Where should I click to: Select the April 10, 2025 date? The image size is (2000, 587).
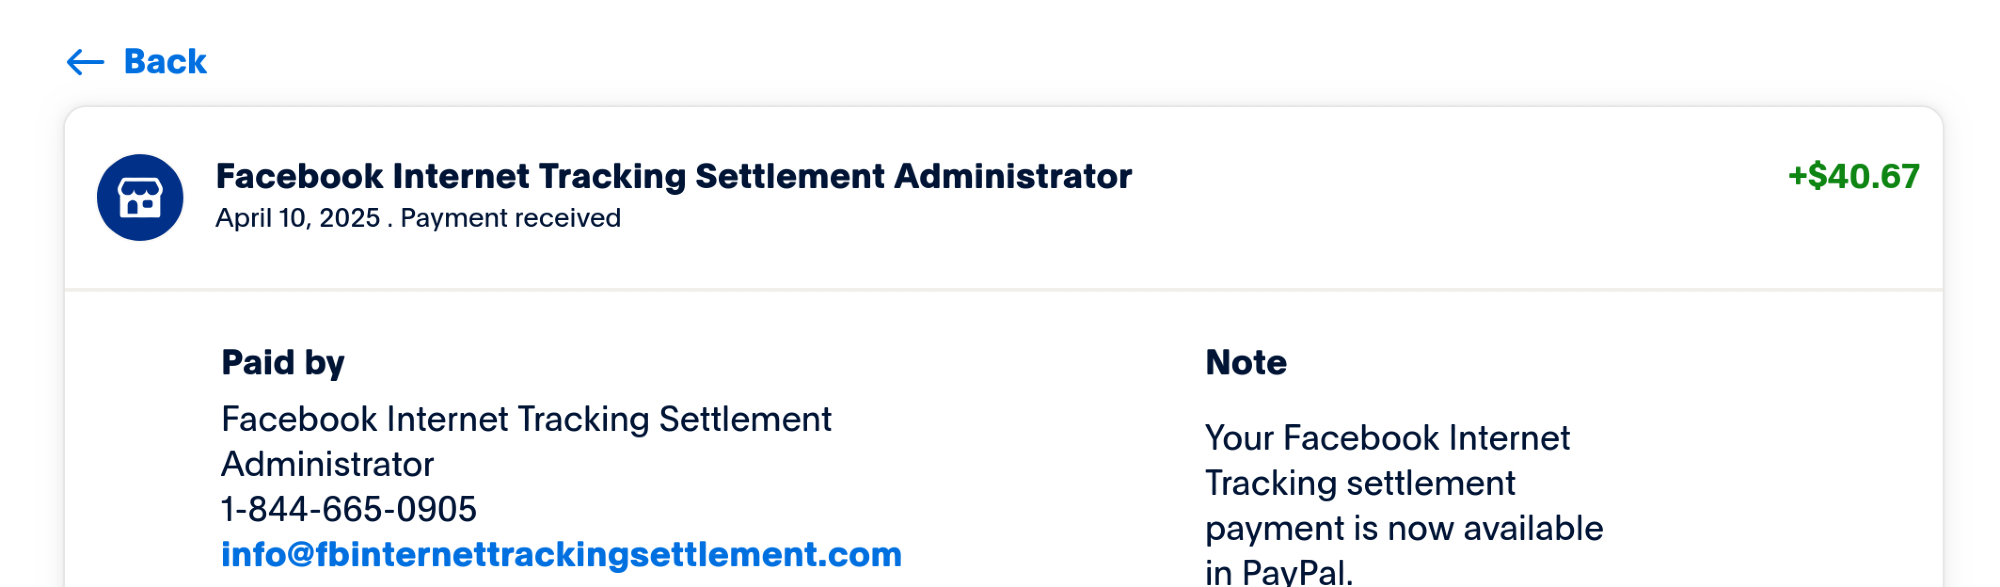coord(298,218)
